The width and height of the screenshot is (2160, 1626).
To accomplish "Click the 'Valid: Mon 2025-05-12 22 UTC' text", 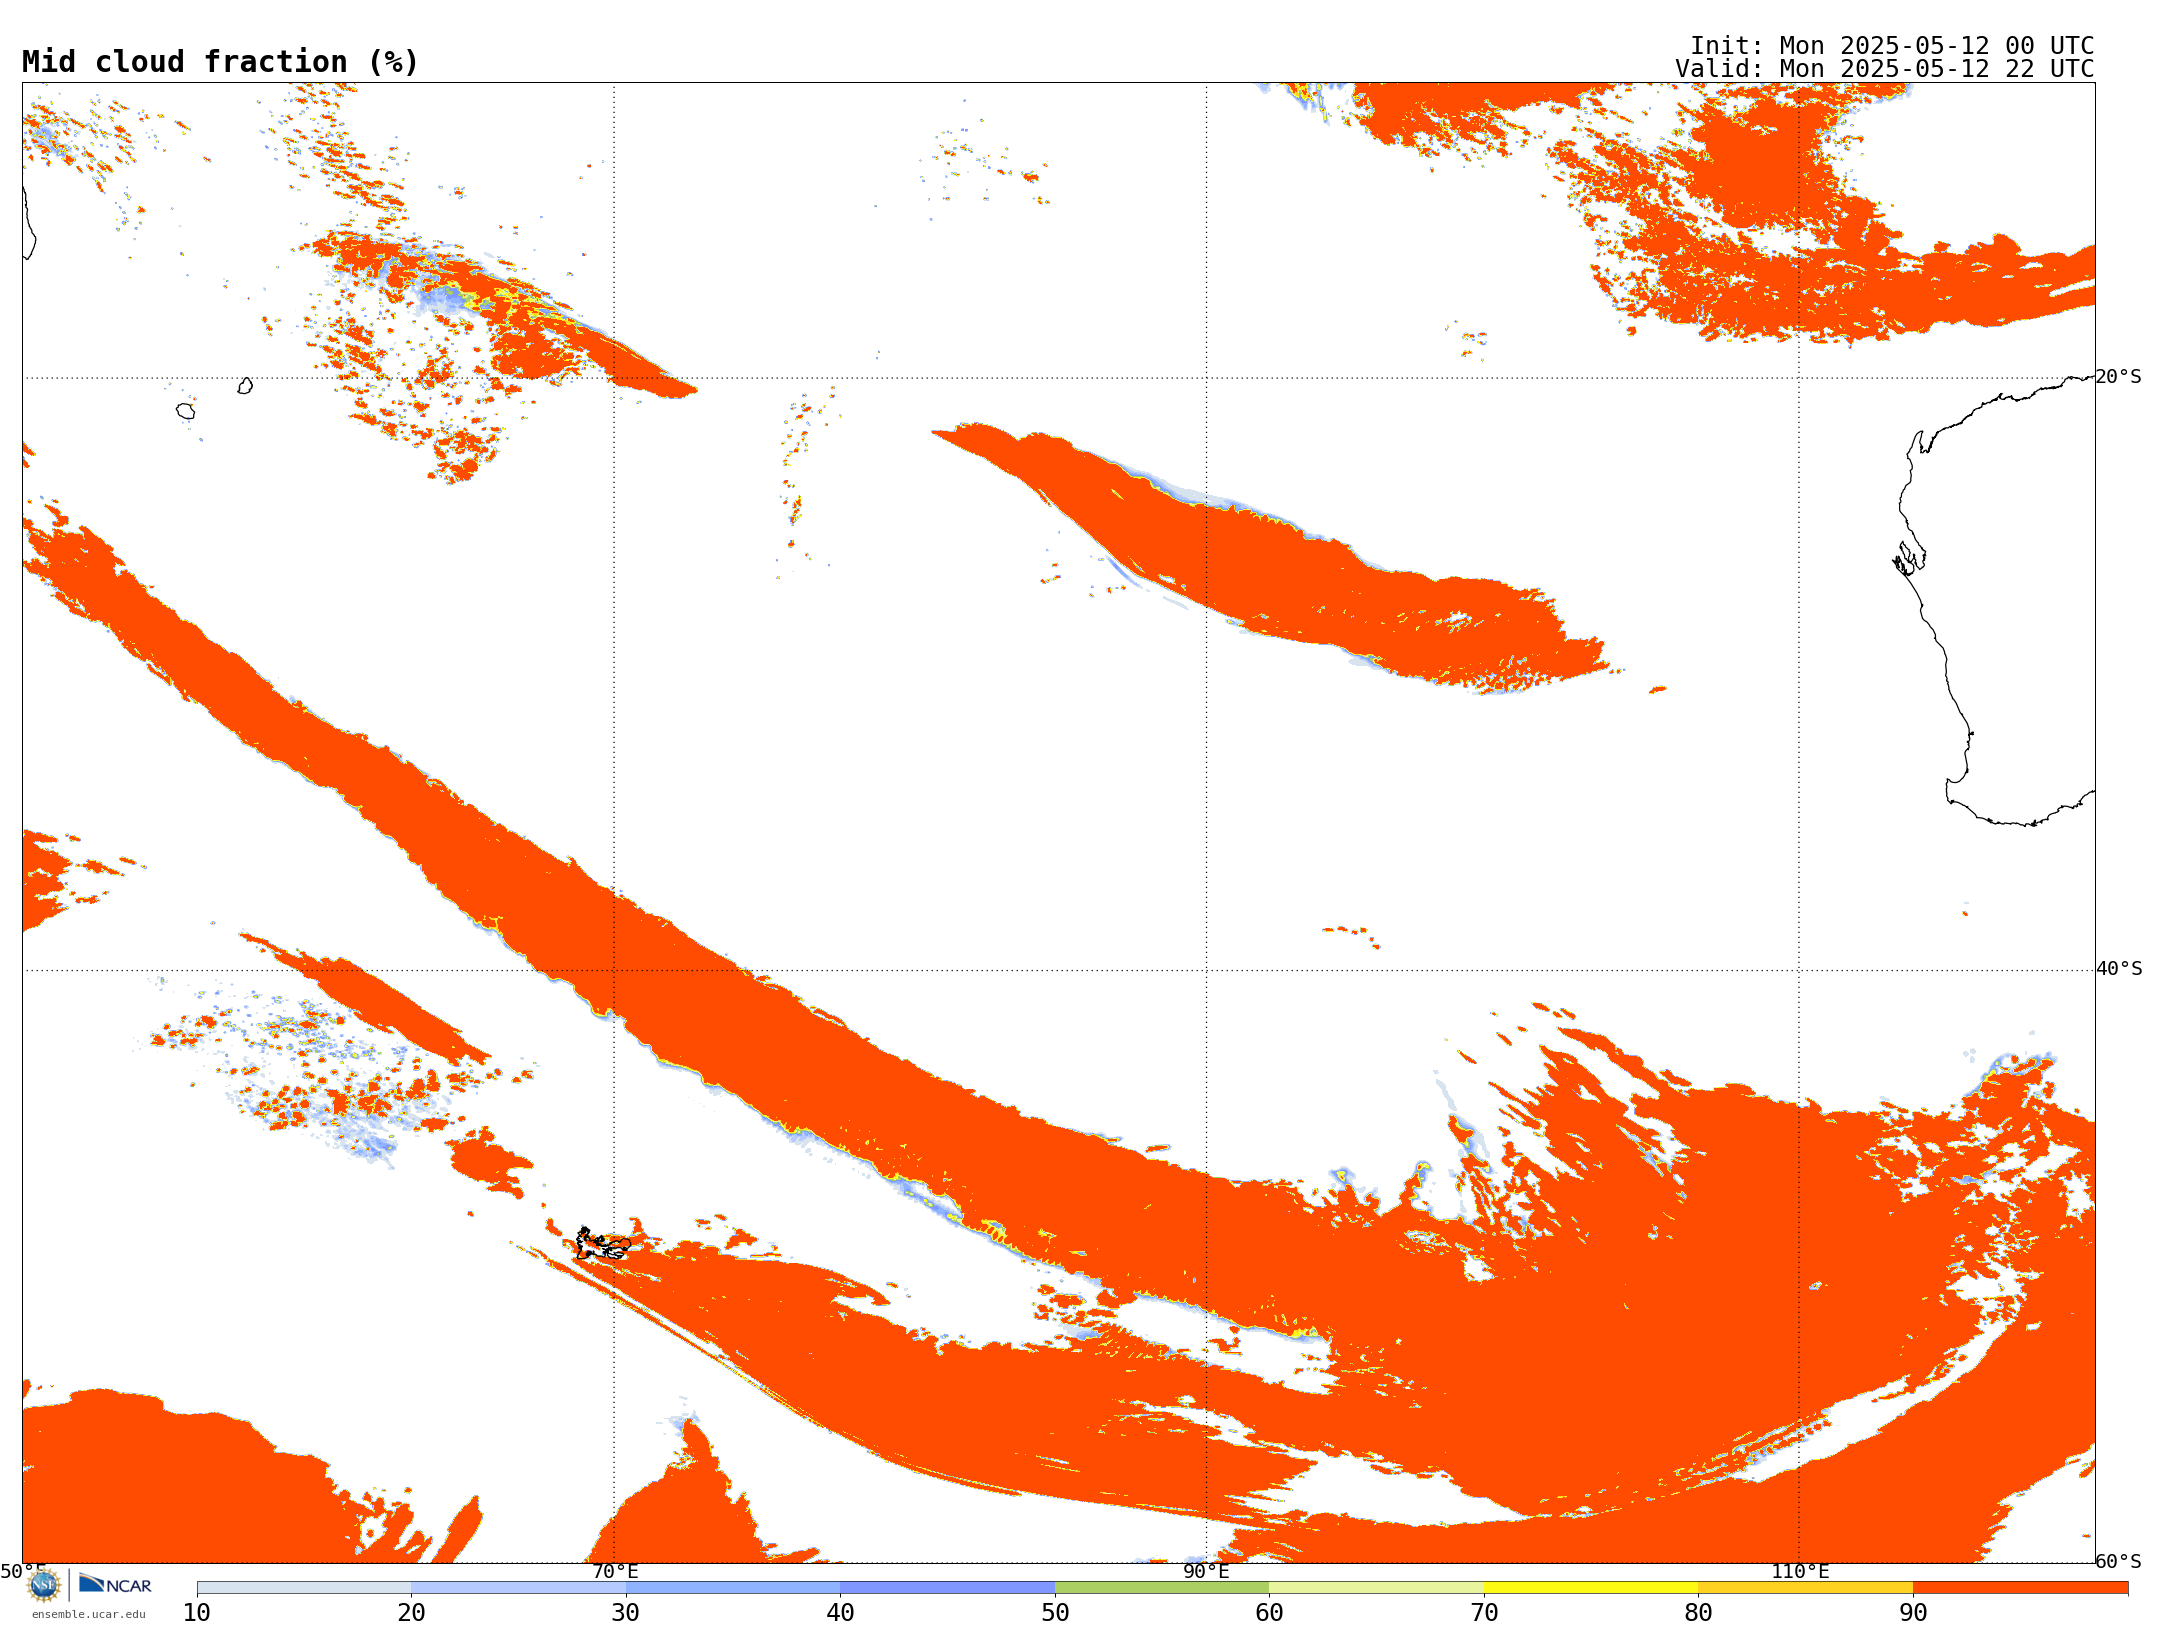I will (1884, 69).
